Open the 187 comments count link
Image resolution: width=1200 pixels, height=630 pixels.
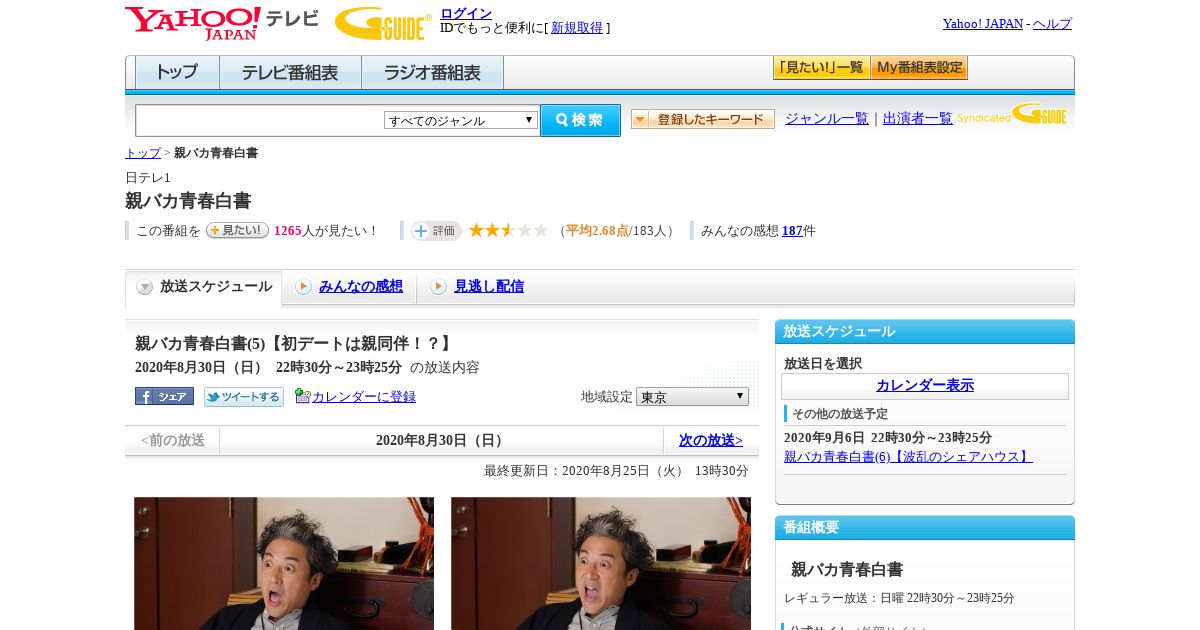[792, 230]
